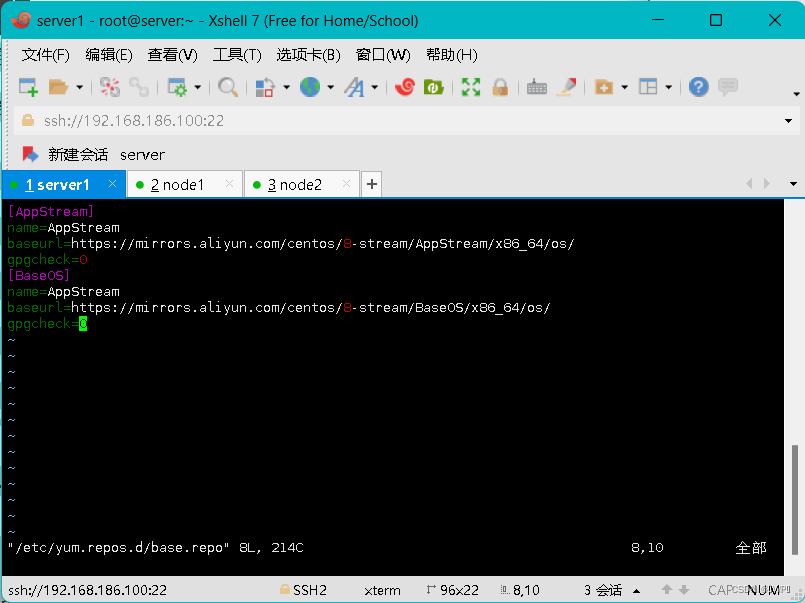Click the globe encoding icon

pyautogui.click(x=310, y=87)
